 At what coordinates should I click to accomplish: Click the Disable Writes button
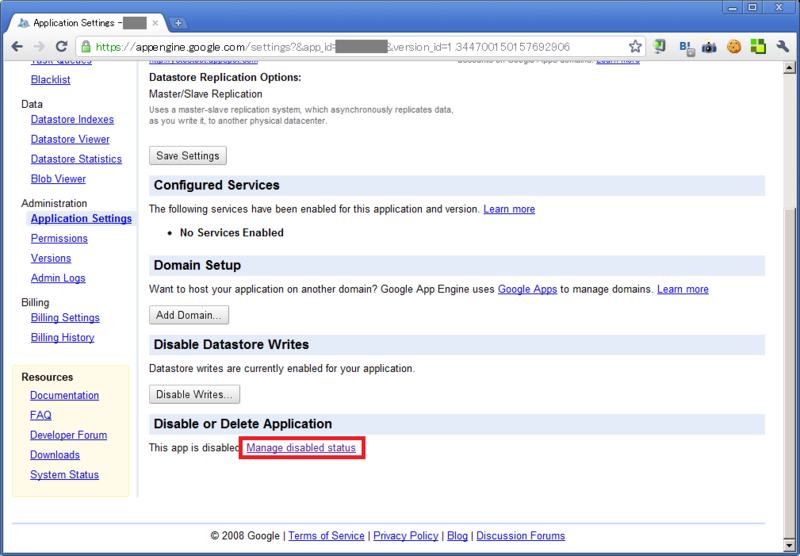point(194,394)
